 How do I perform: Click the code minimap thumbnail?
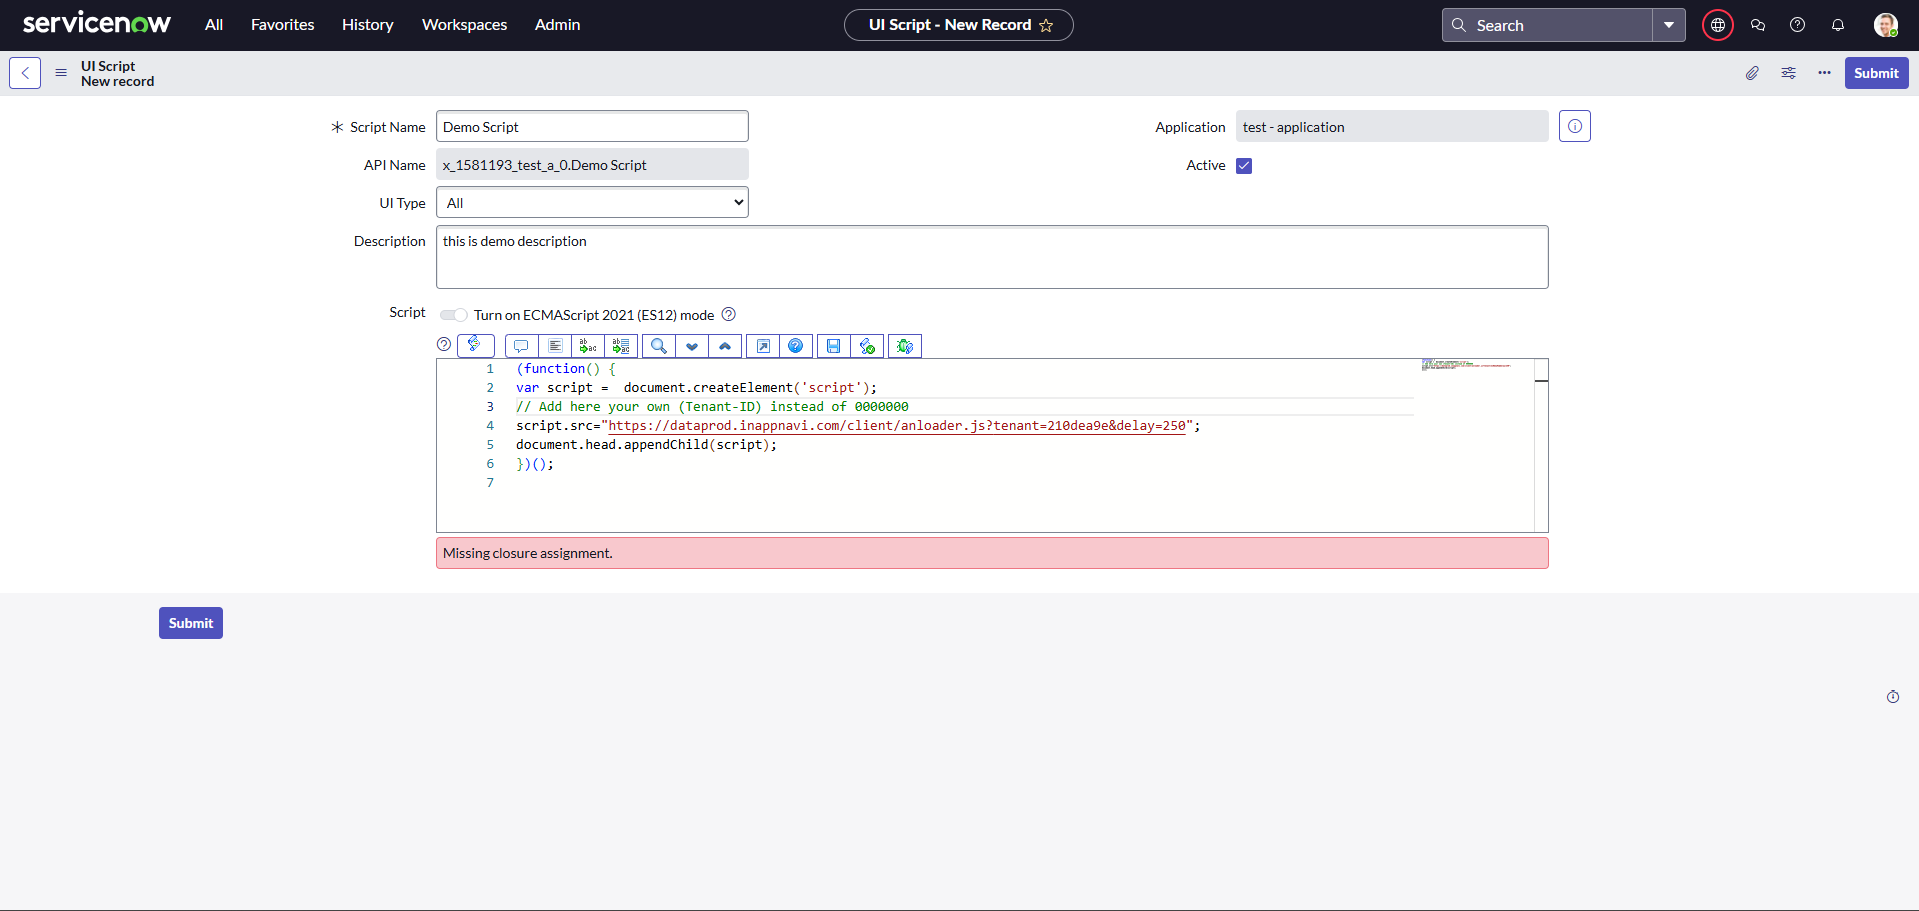click(1467, 365)
